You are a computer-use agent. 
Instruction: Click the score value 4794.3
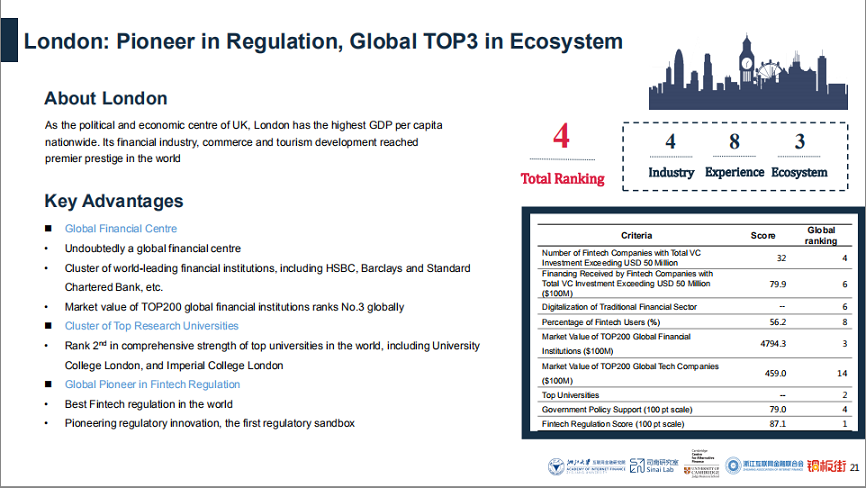[773, 343]
